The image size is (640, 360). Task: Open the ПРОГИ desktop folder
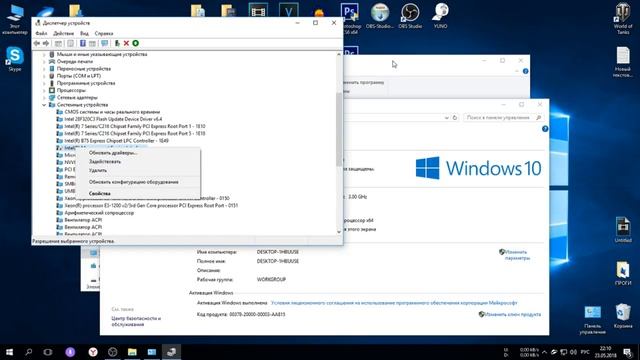pos(623,273)
